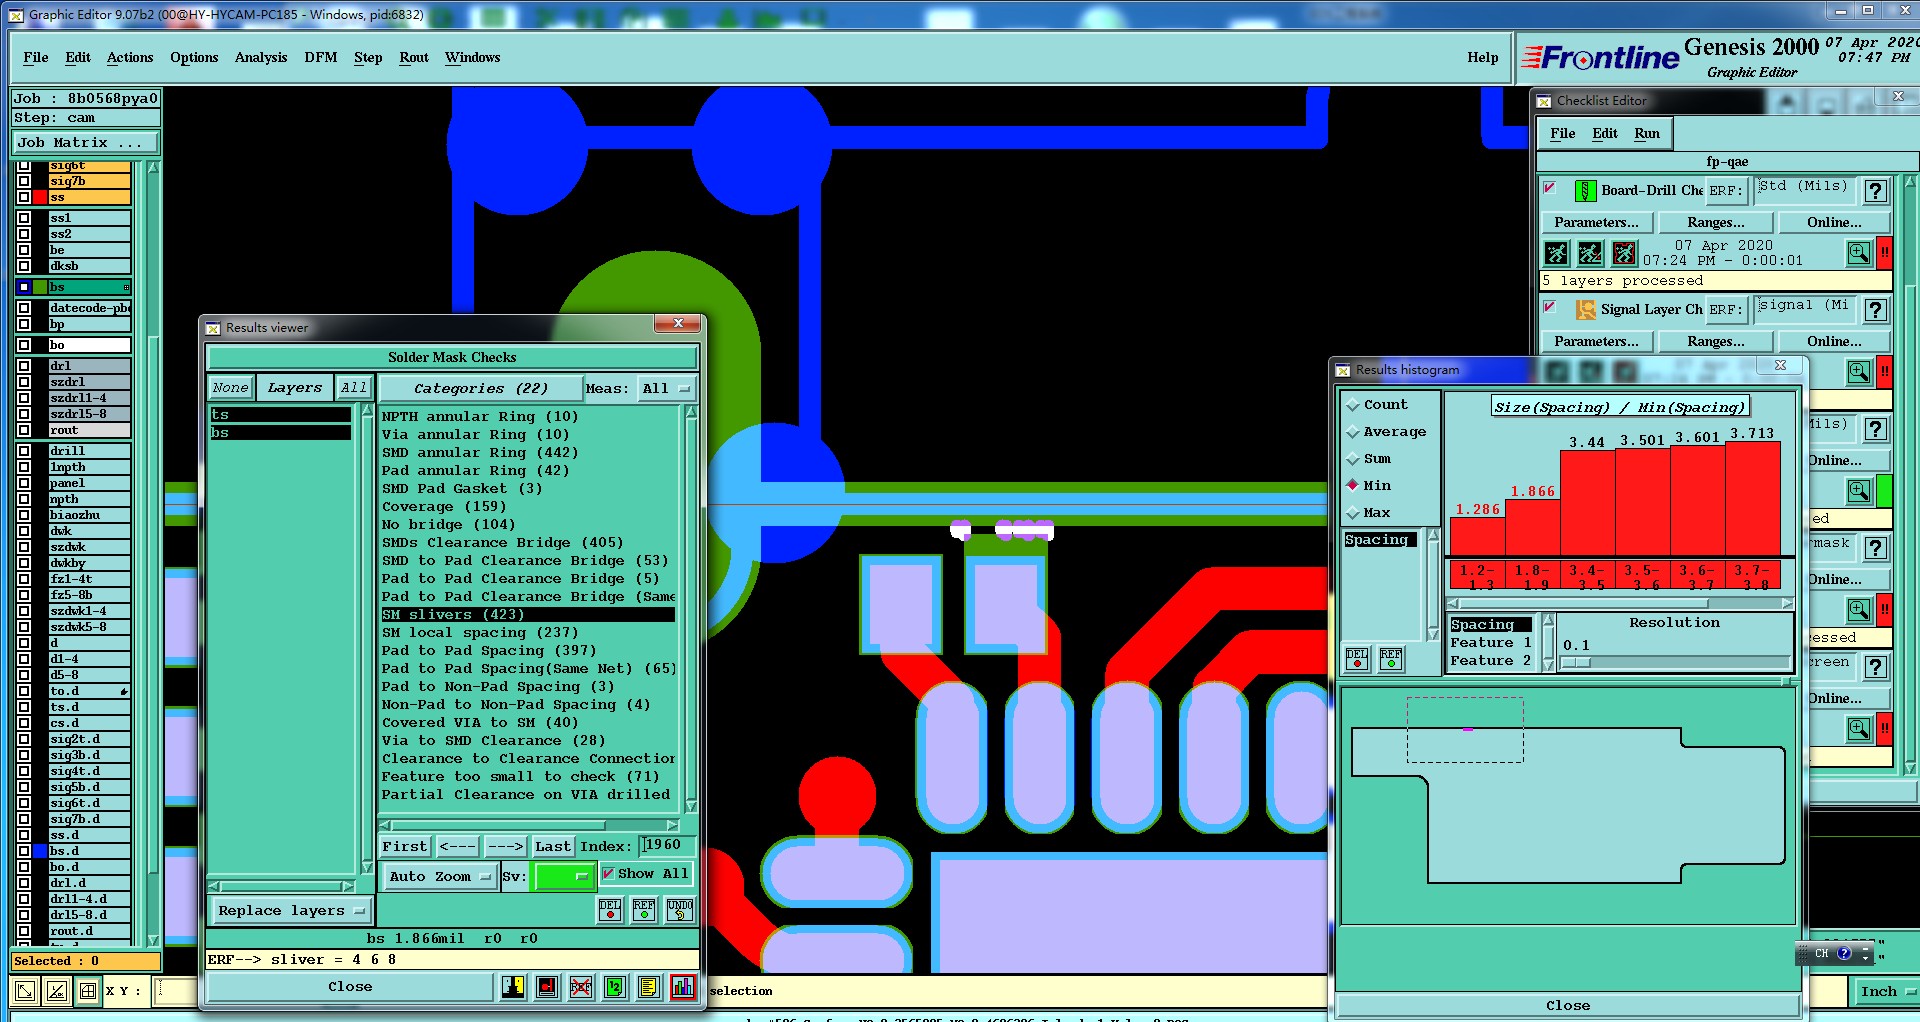Viewport: 1920px width, 1022px height.
Task: Click the REF icon in Results histogram
Action: [x=1391, y=658]
